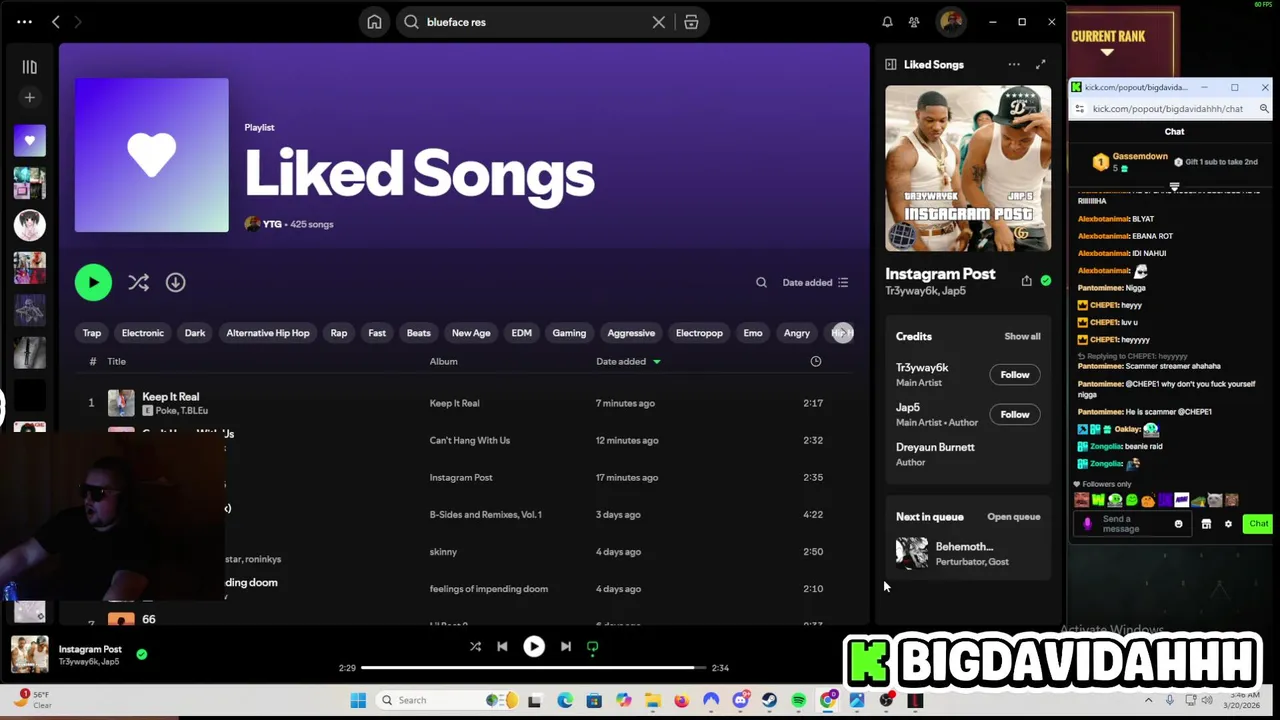Play current track in player bar
Viewport: 1280px width, 720px height.
534,646
